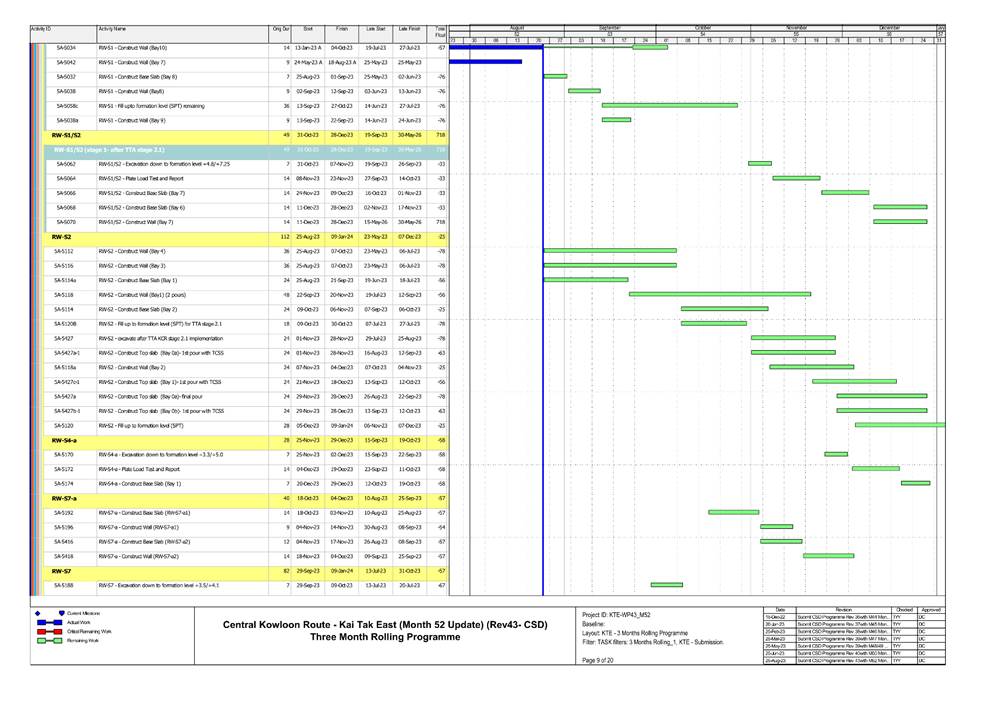Click the Start date cell of SA-5034
This screenshot has width=1002, height=708.
coord(308,47)
